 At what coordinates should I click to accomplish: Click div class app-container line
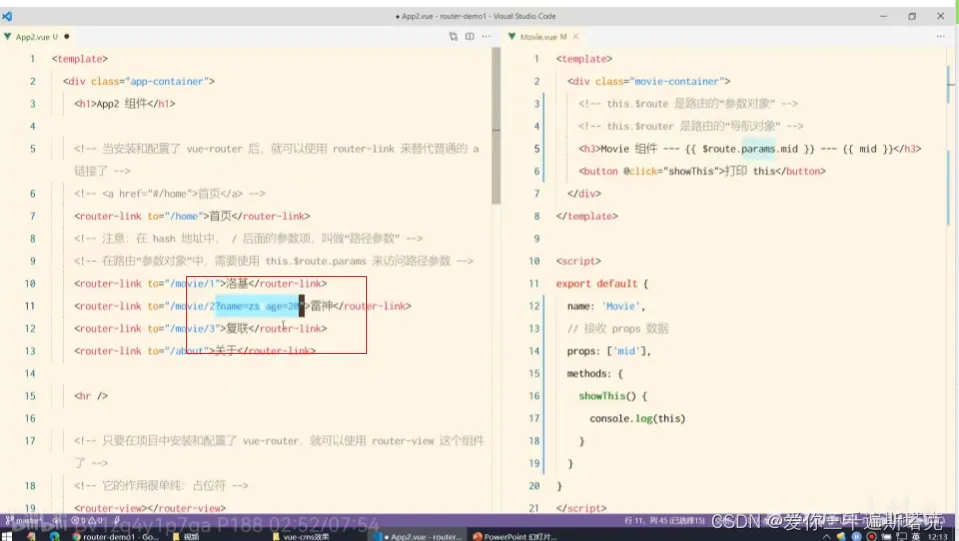(139, 81)
